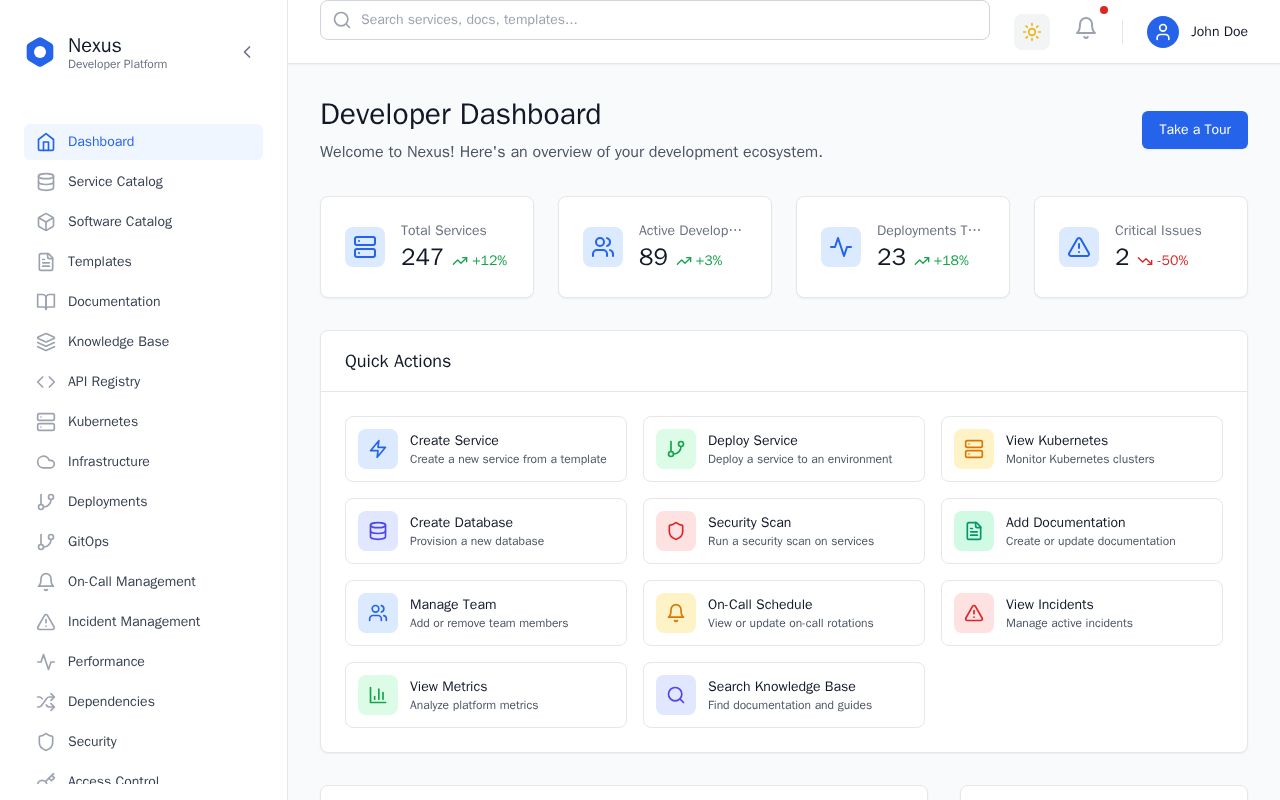Click the Deployments Today activity icon

pos(841,247)
